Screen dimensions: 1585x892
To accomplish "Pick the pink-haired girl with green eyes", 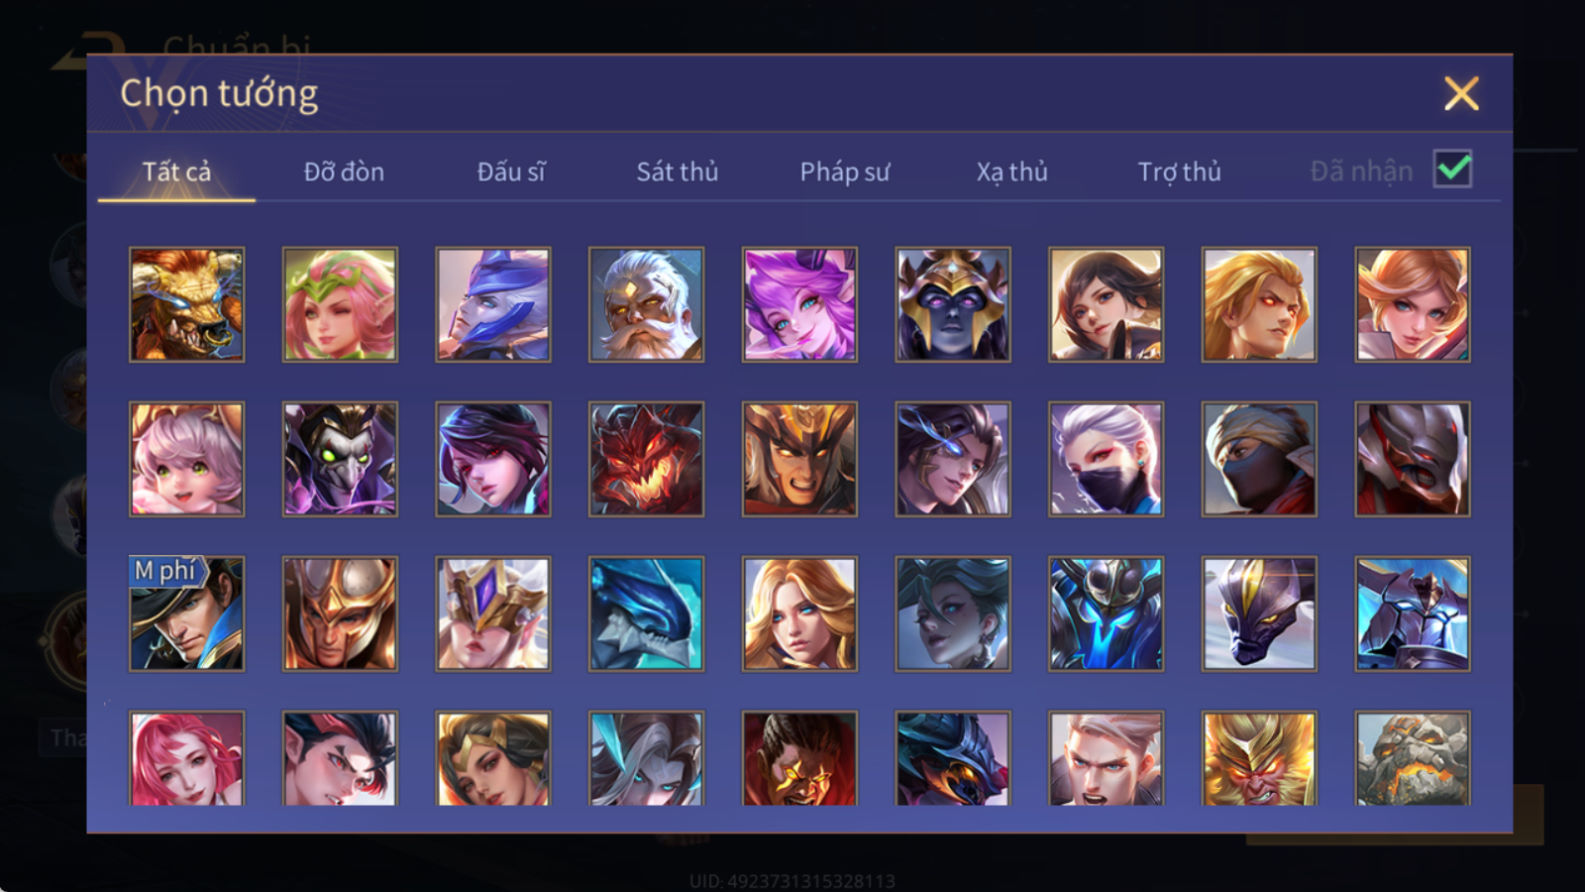I will tap(187, 459).
